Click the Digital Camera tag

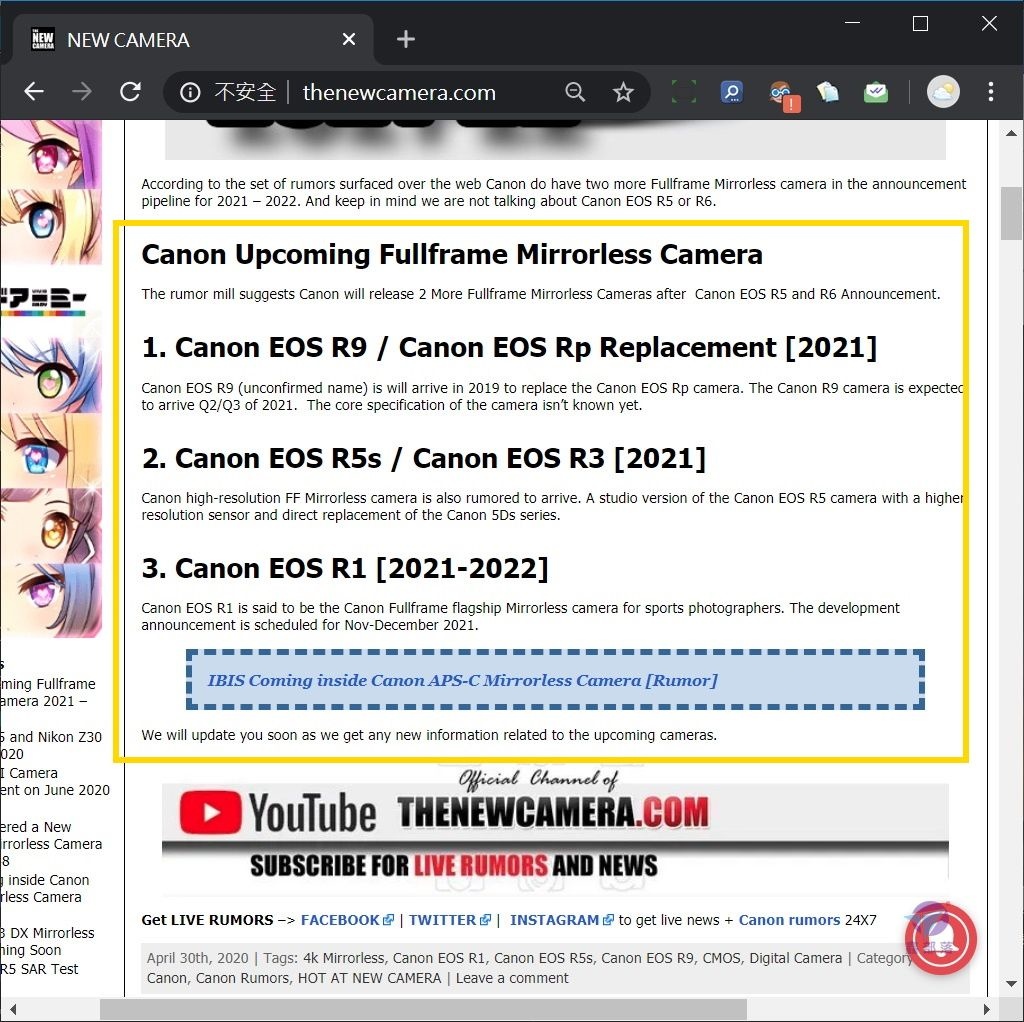[x=795, y=958]
